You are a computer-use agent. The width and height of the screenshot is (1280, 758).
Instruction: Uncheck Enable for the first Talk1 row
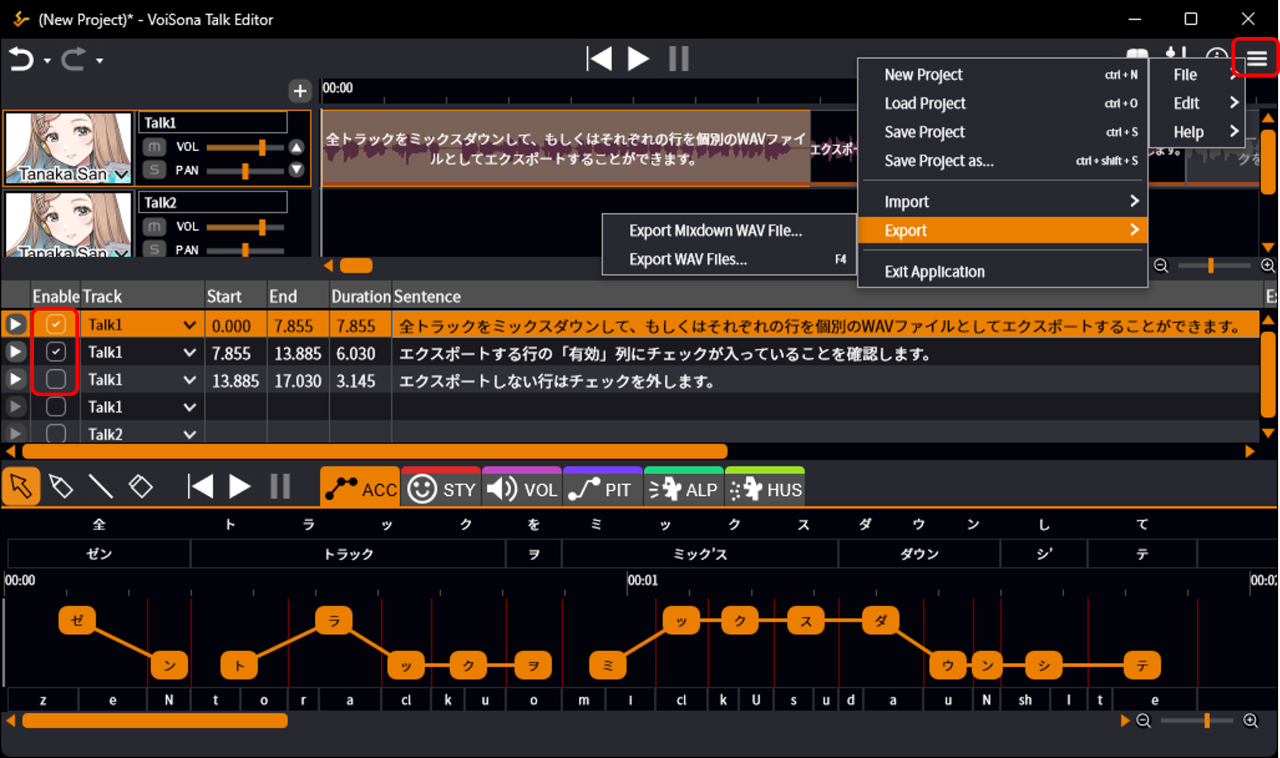[56, 325]
